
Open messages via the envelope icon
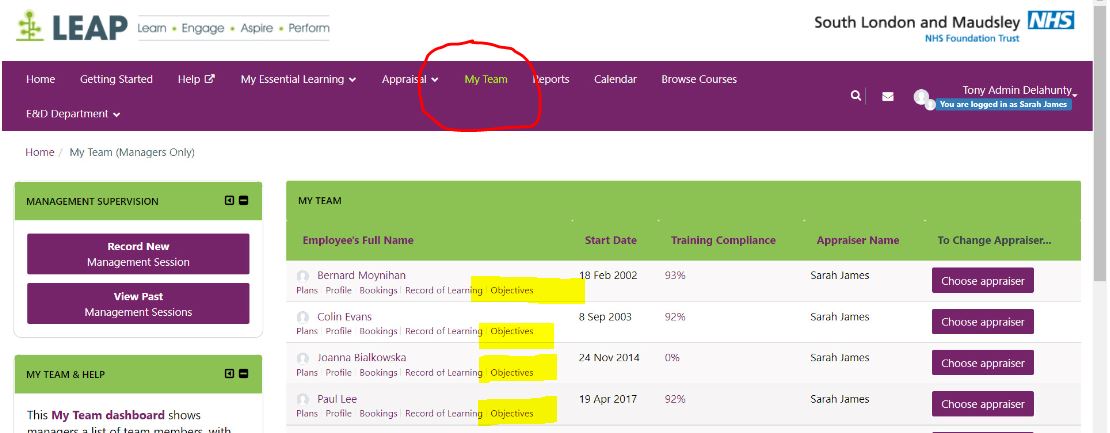click(887, 97)
